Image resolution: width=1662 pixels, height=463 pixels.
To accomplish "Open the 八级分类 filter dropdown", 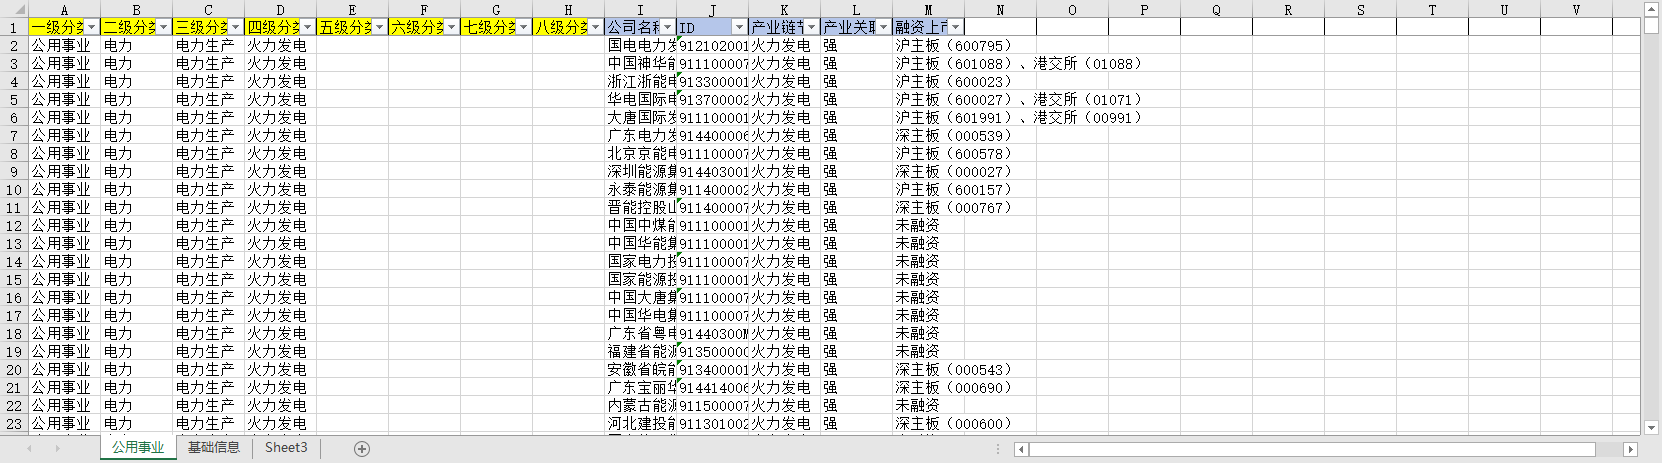I will coord(596,27).
